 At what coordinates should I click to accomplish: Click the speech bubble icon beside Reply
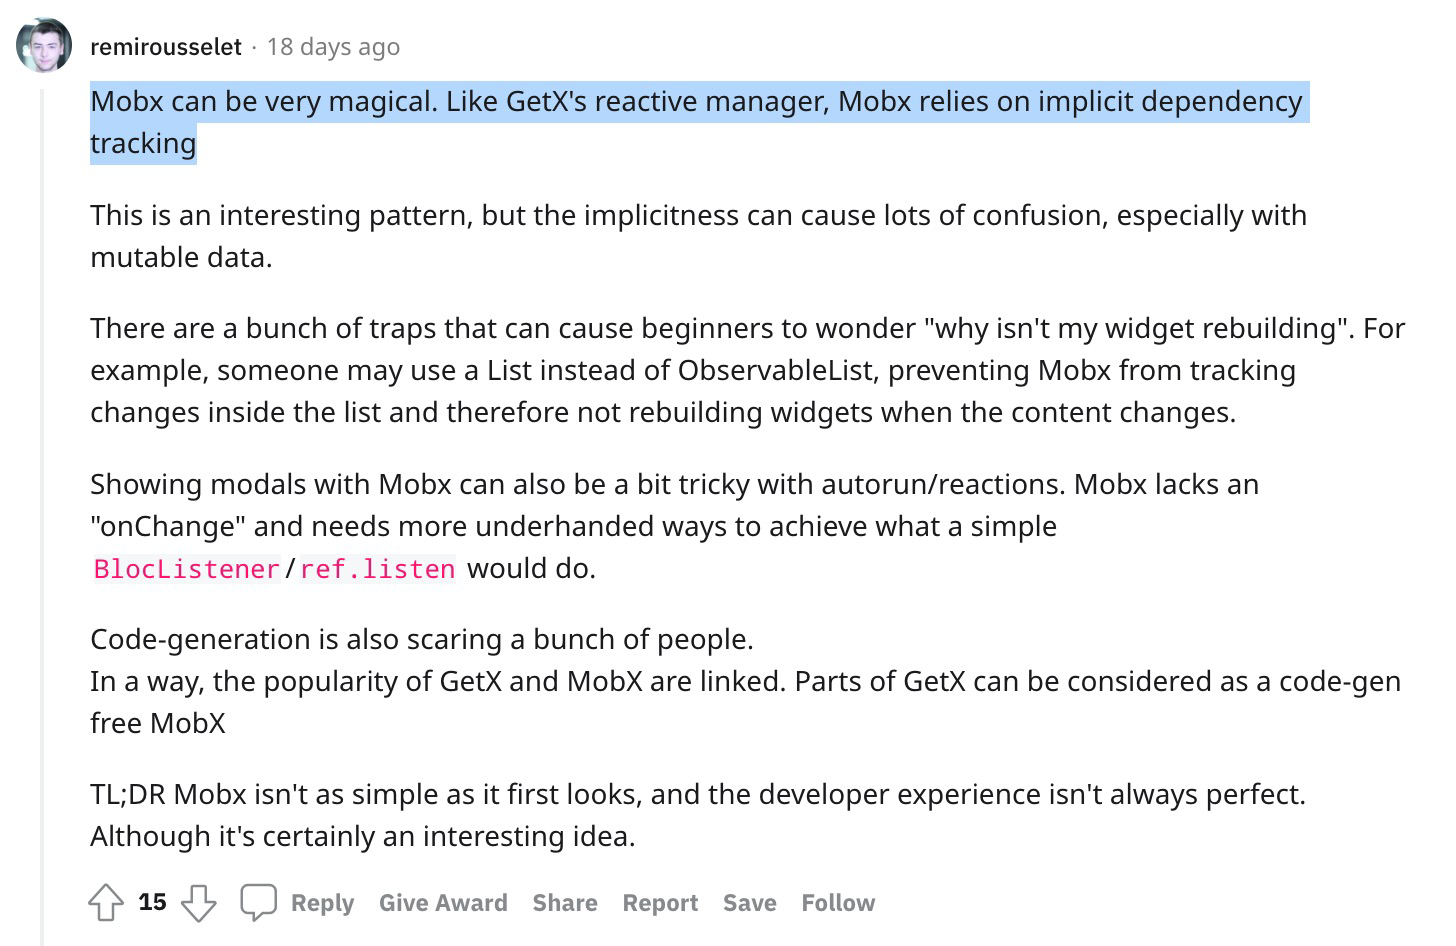click(258, 902)
